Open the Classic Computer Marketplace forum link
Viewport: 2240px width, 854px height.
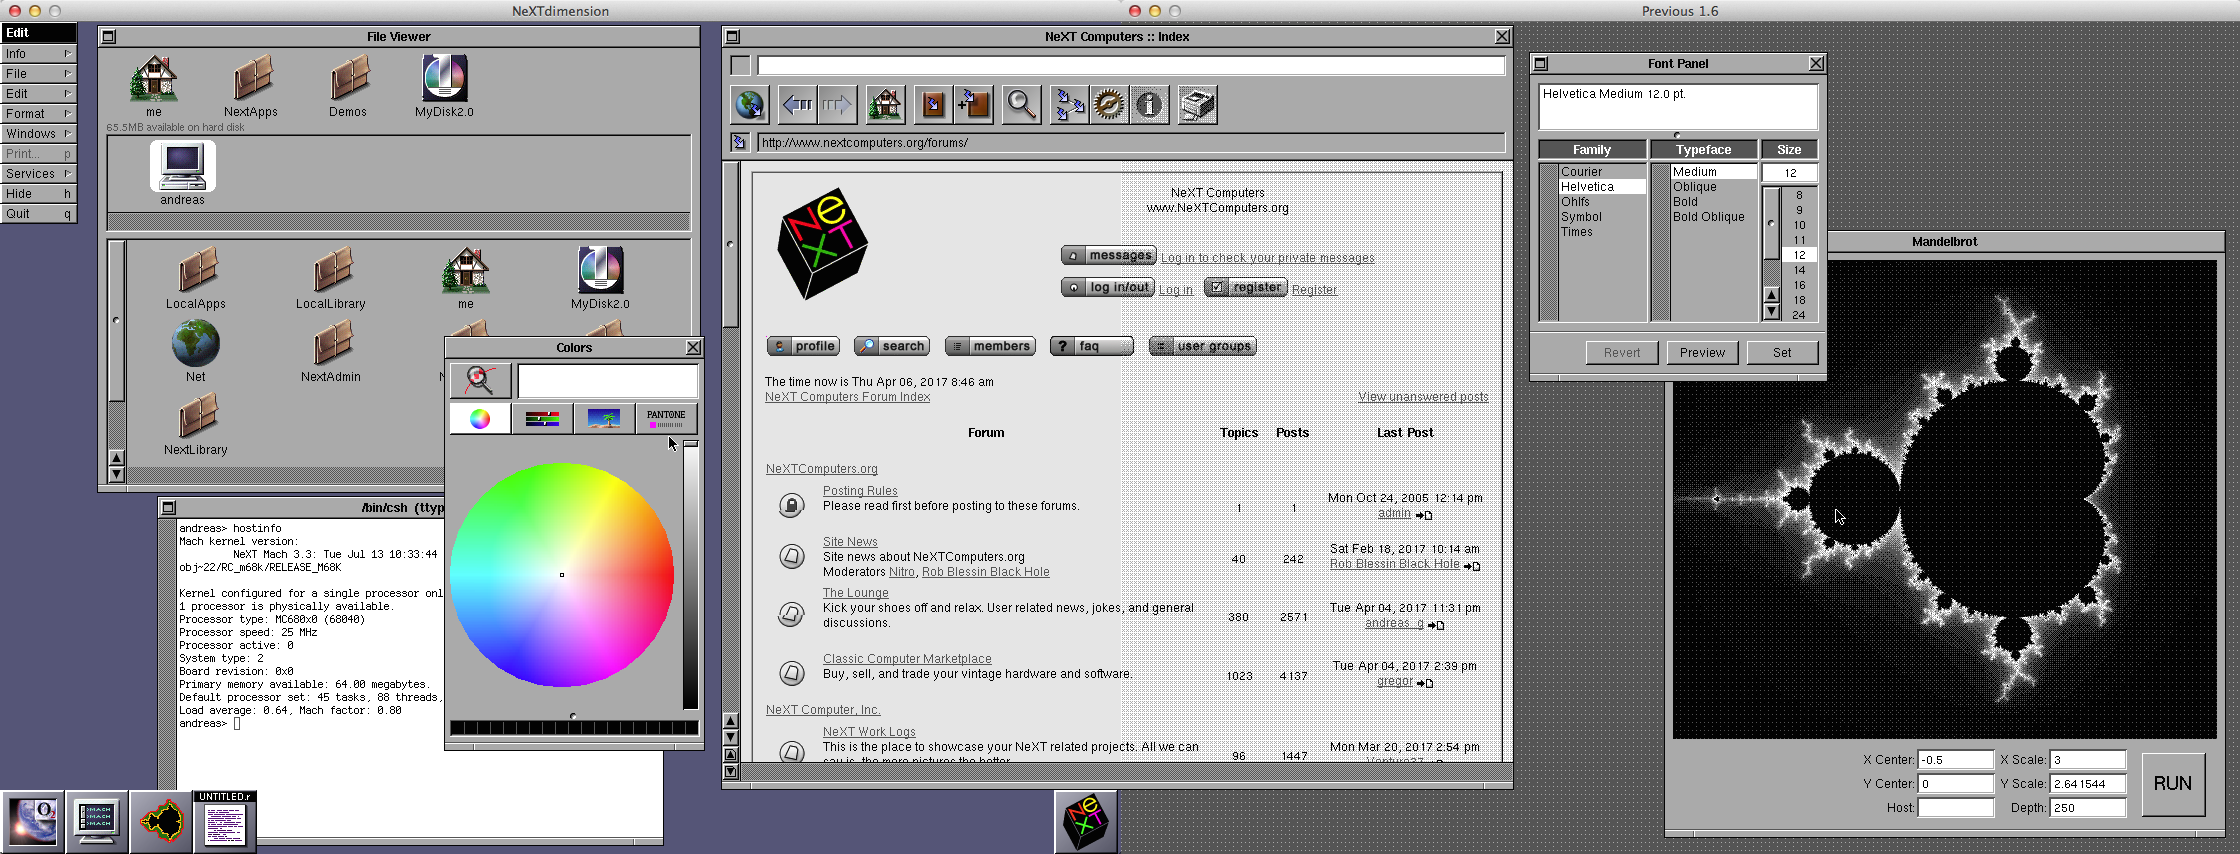click(x=906, y=659)
